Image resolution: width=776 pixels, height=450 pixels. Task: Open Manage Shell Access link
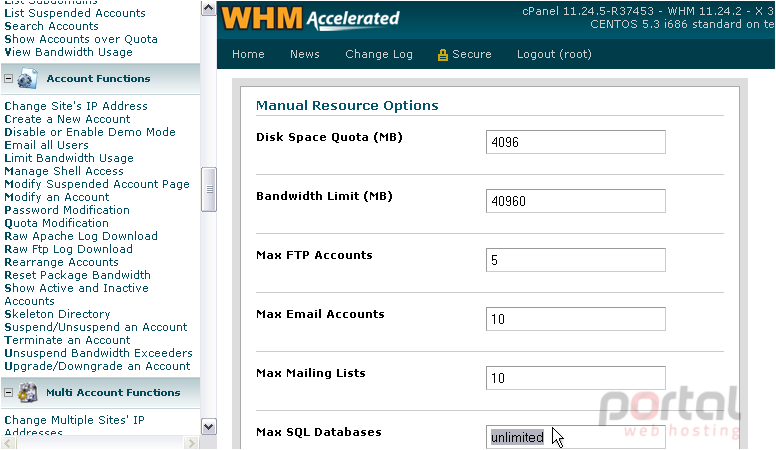click(64, 171)
